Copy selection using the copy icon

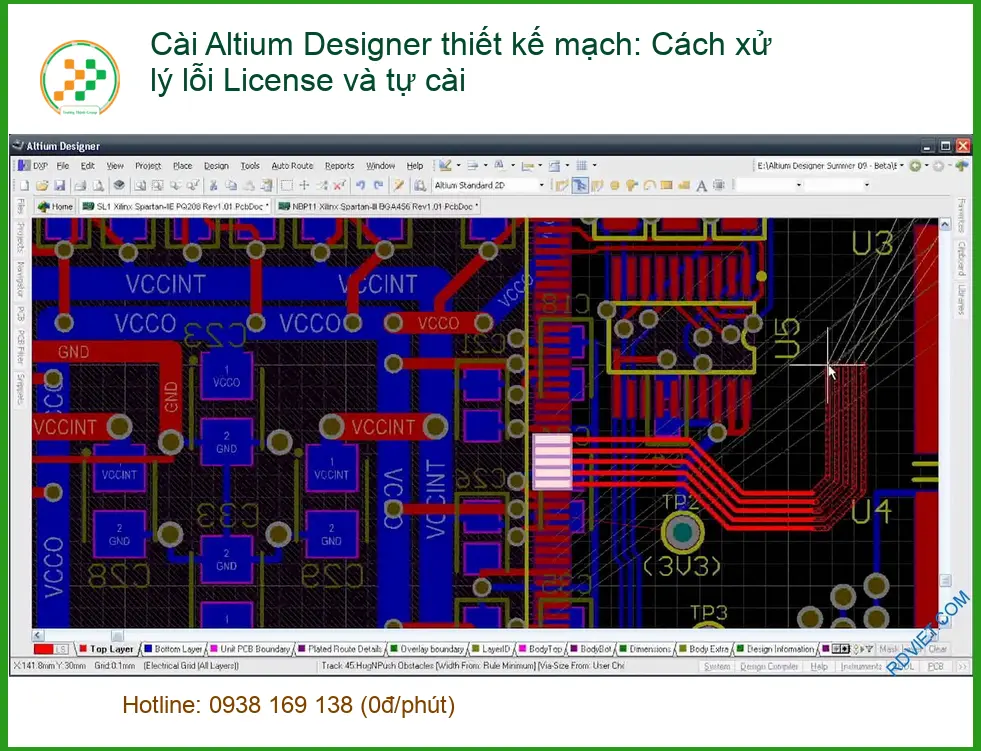click(x=231, y=185)
